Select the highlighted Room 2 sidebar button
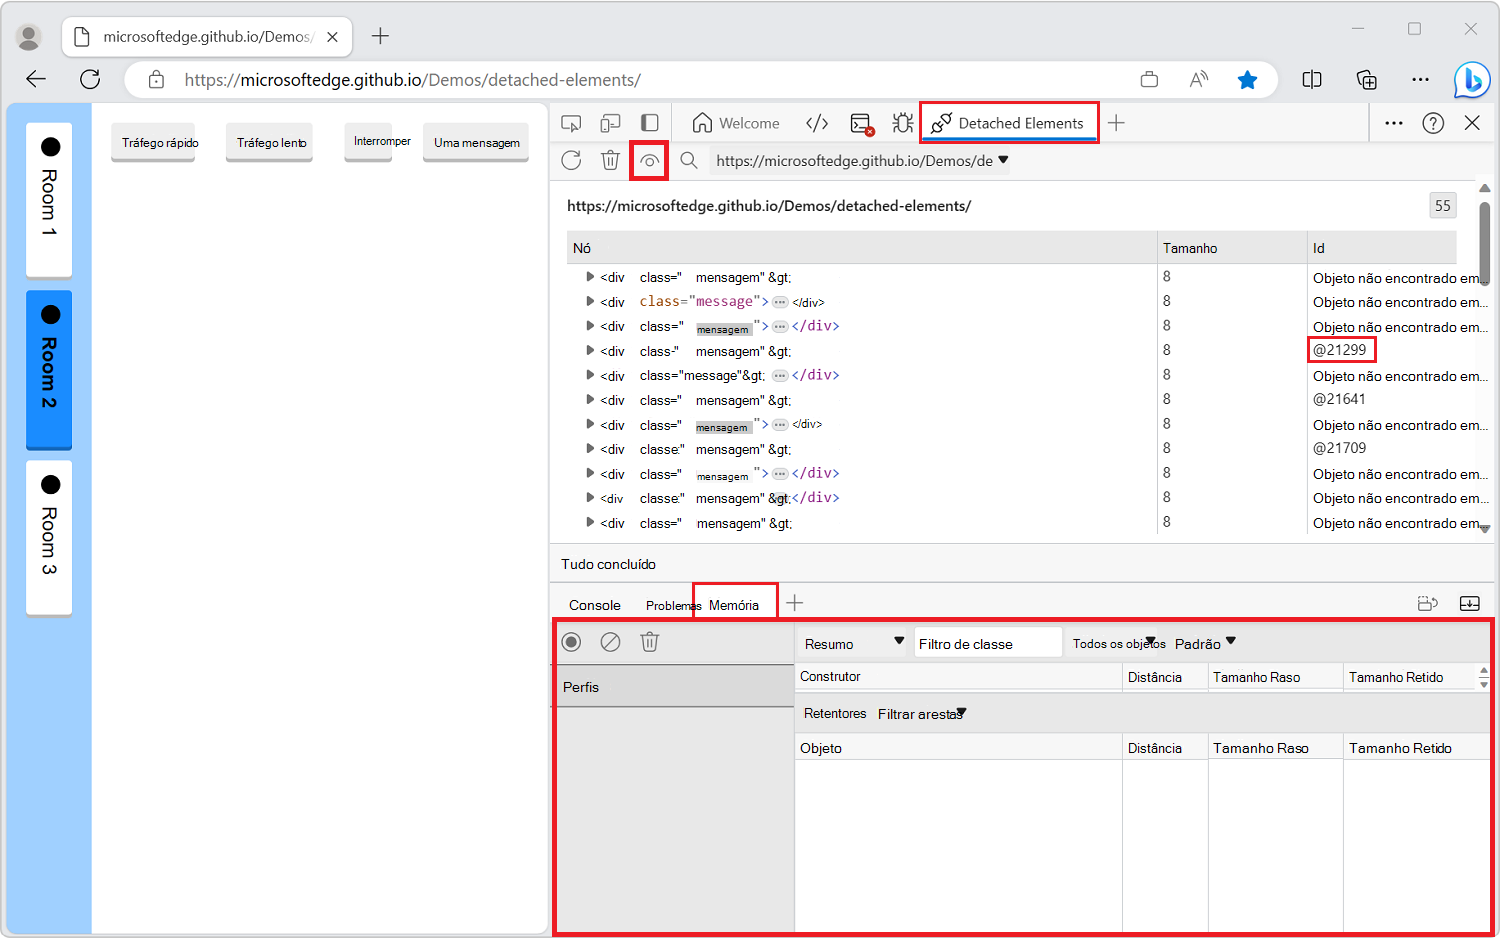The image size is (1500, 938). pyautogui.click(x=49, y=369)
